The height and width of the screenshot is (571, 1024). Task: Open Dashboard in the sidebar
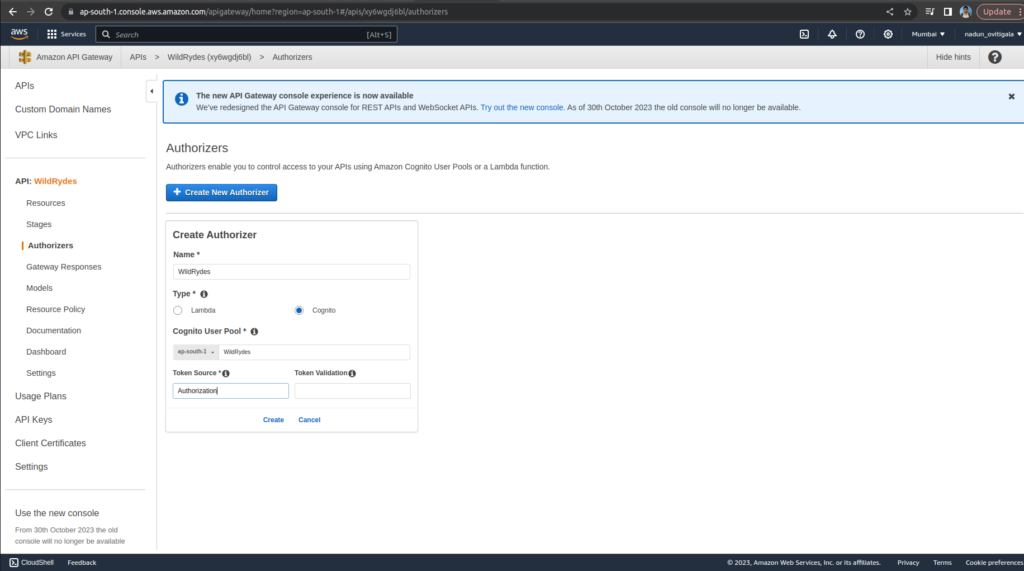click(46, 351)
